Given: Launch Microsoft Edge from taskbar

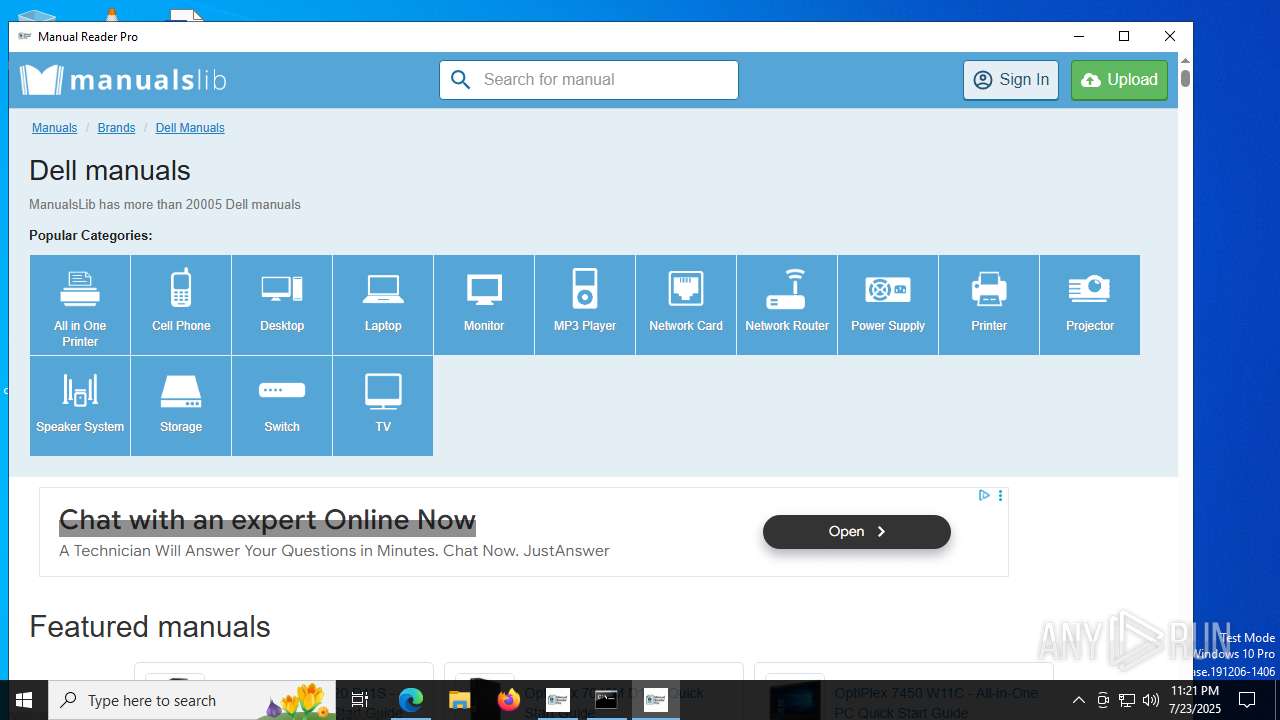Looking at the screenshot, I should tap(411, 700).
